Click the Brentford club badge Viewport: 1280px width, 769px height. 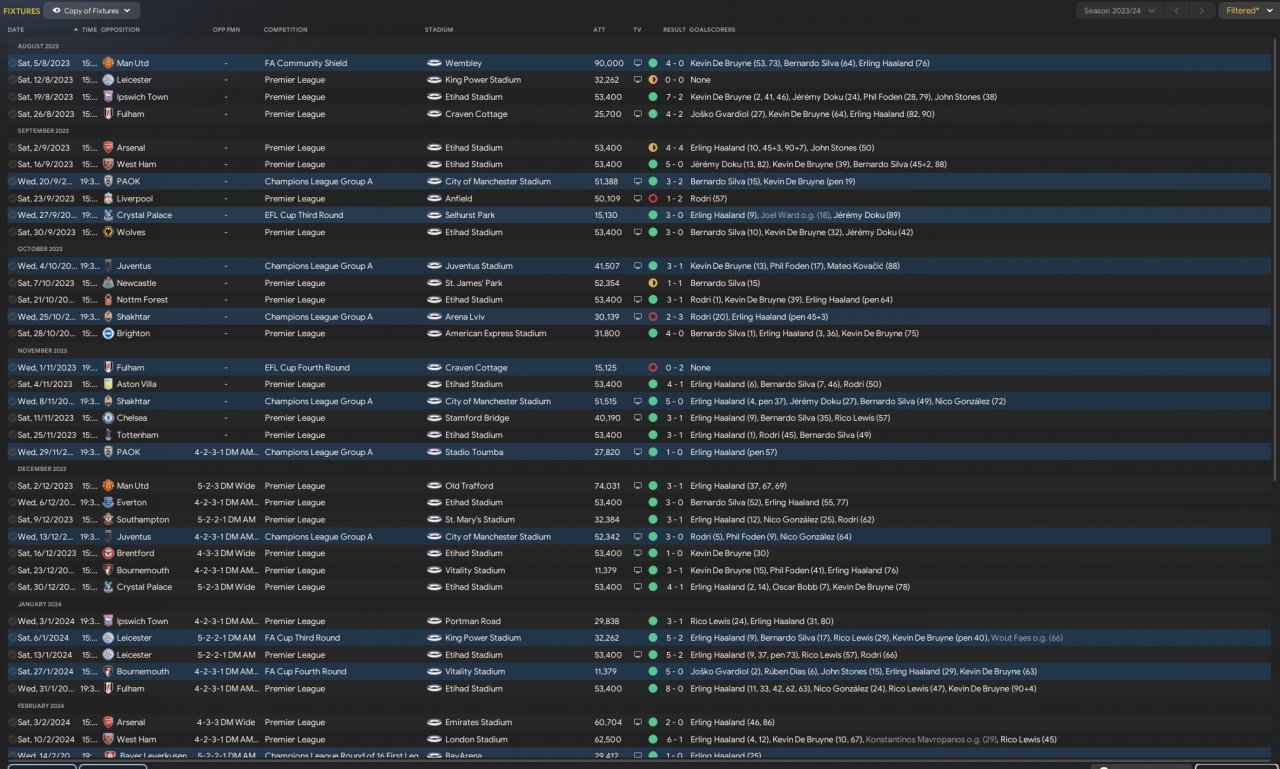[108, 553]
